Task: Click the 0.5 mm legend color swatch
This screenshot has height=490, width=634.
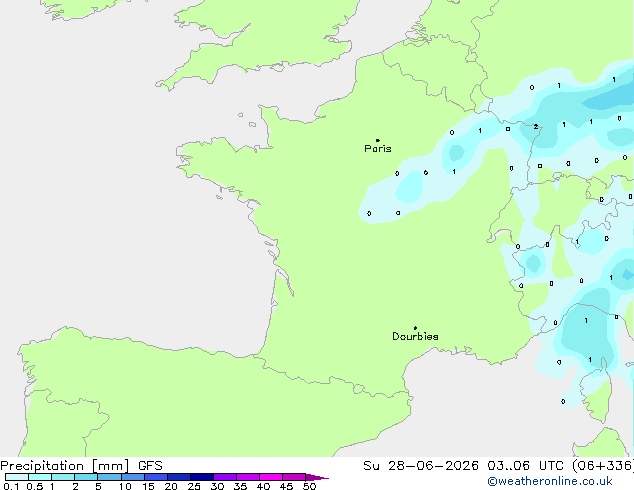Action: click(x=40, y=477)
